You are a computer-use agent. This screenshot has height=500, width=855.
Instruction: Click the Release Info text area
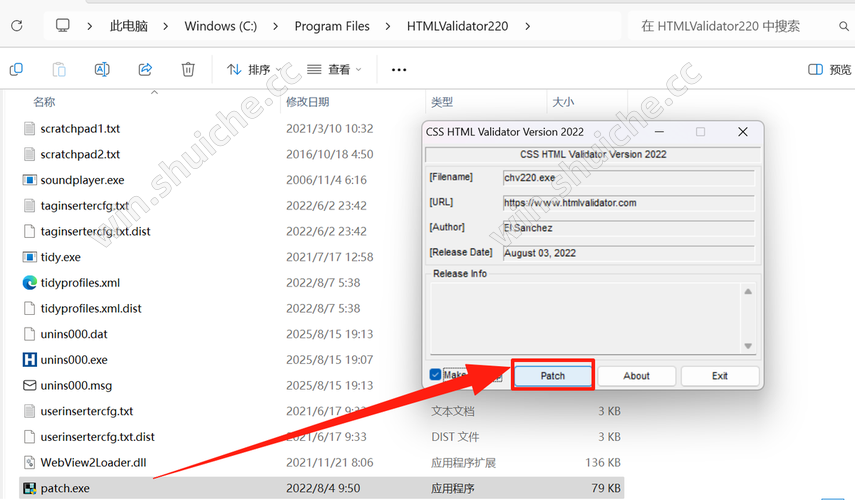[585, 318]
